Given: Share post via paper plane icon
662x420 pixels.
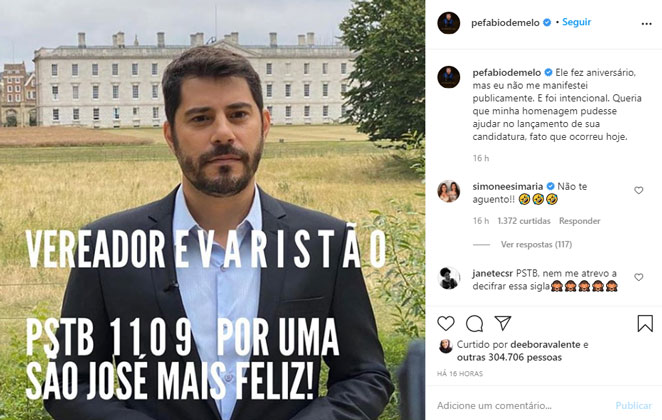Looking at the screenshot, I should pyautogui.click(x=503, y=323).
